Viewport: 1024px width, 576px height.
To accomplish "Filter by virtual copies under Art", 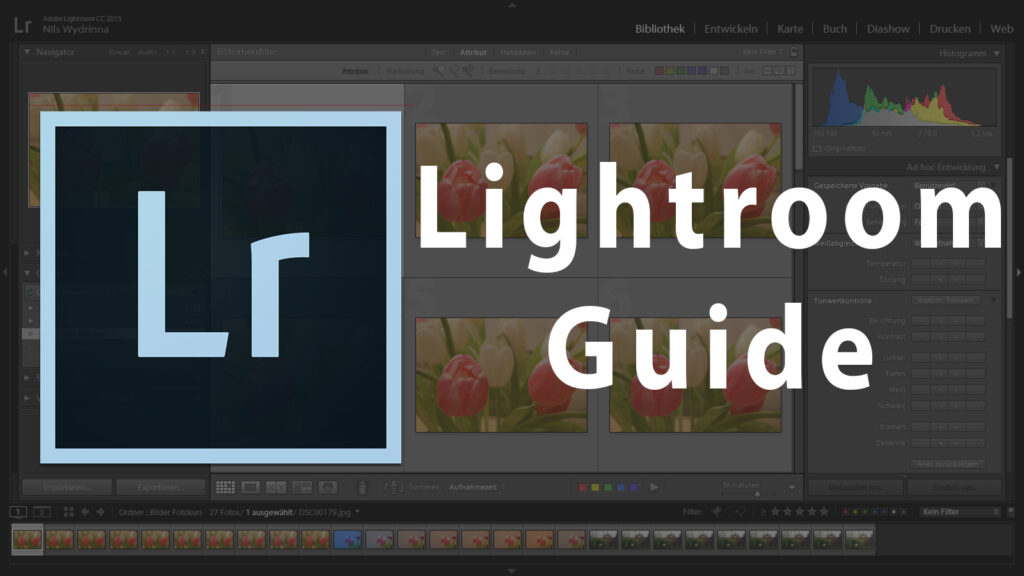I will coord(779,71).
